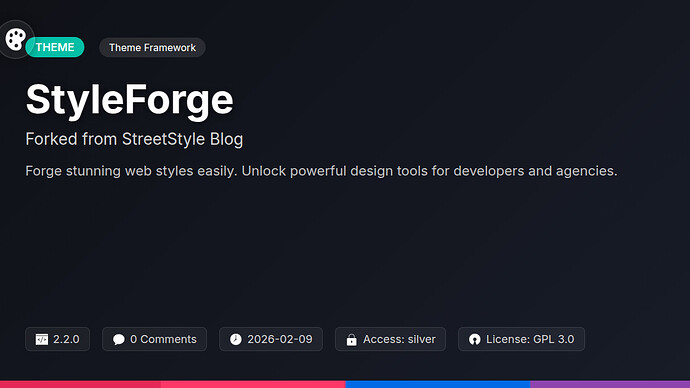Click the code version icon
This screenshot has width=690, height=388.
pos(42,339)
